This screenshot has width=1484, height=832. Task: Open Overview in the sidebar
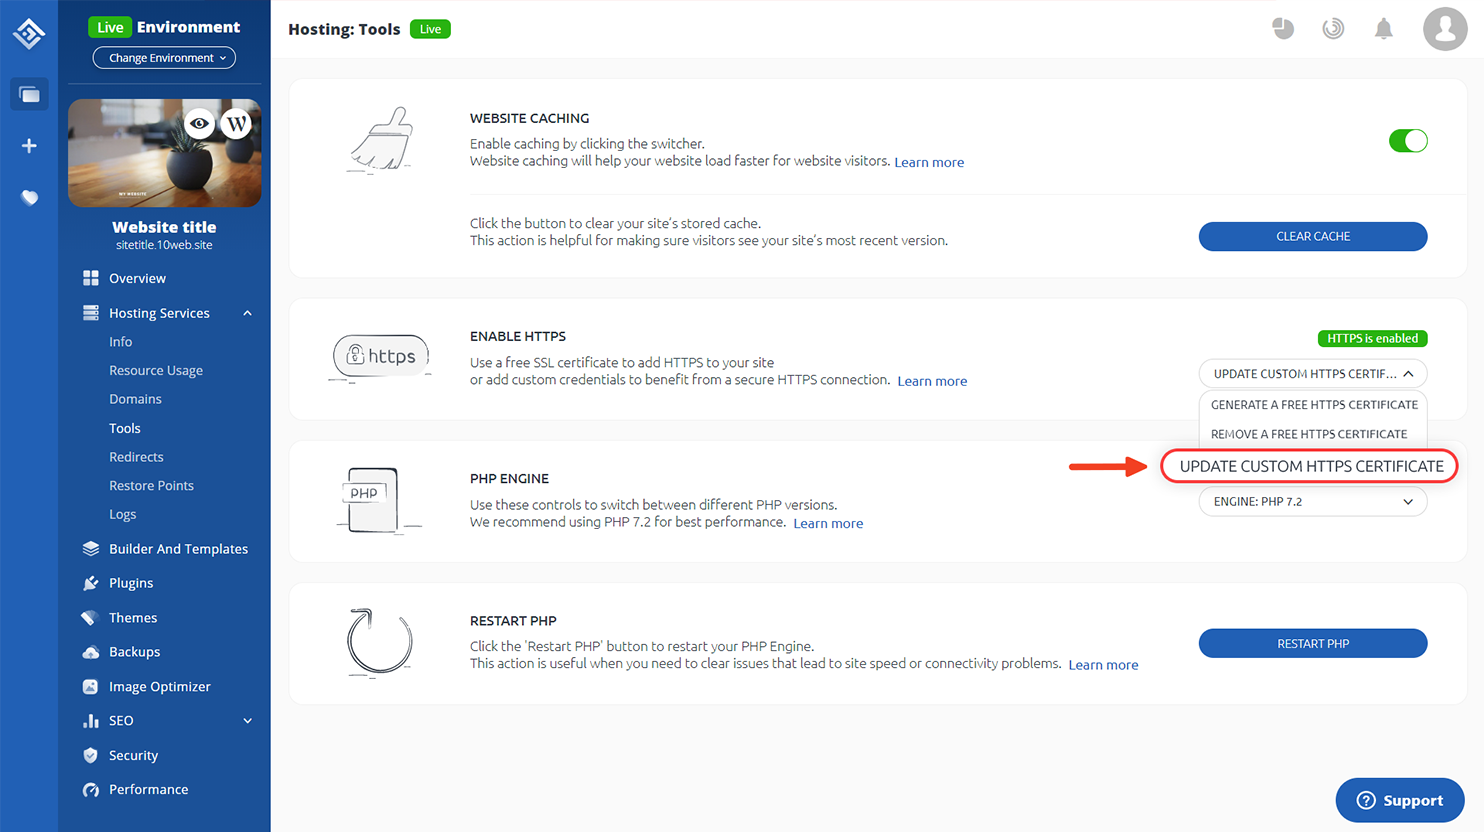[137, 278]
